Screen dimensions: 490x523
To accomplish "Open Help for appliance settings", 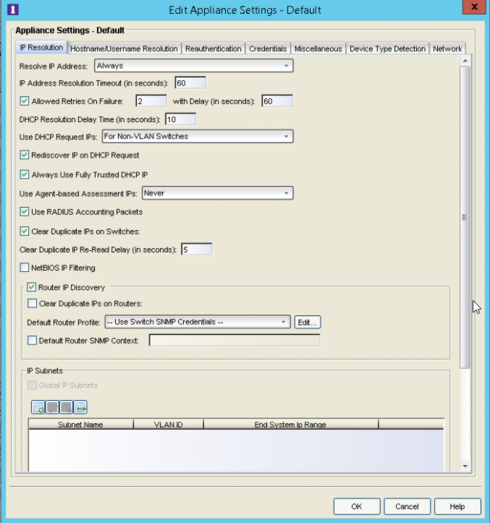I will [x=457, y=506].
